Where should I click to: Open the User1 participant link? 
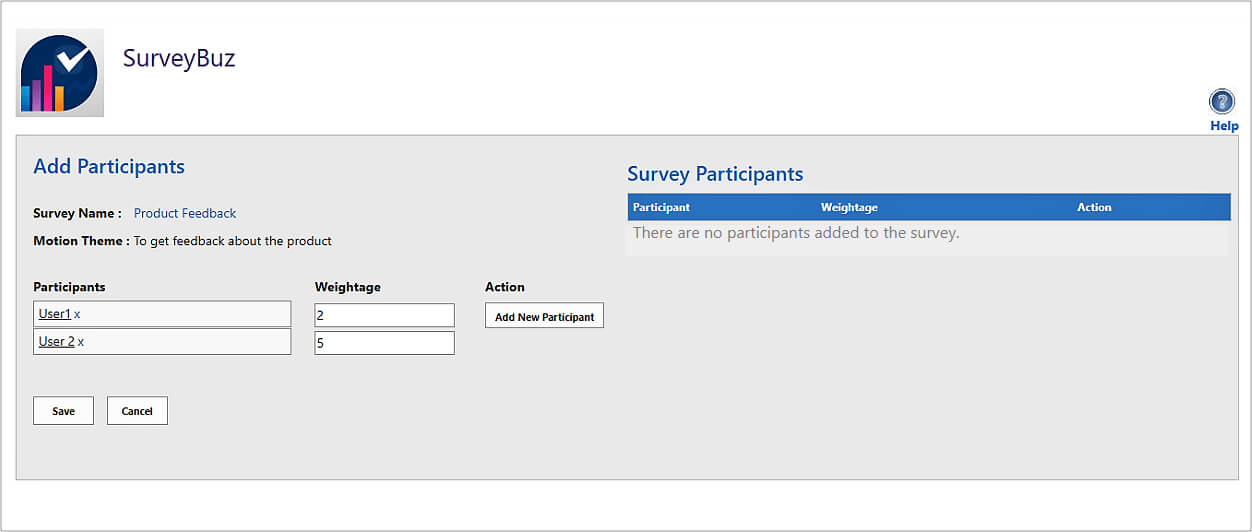click(x=54, y=314)
